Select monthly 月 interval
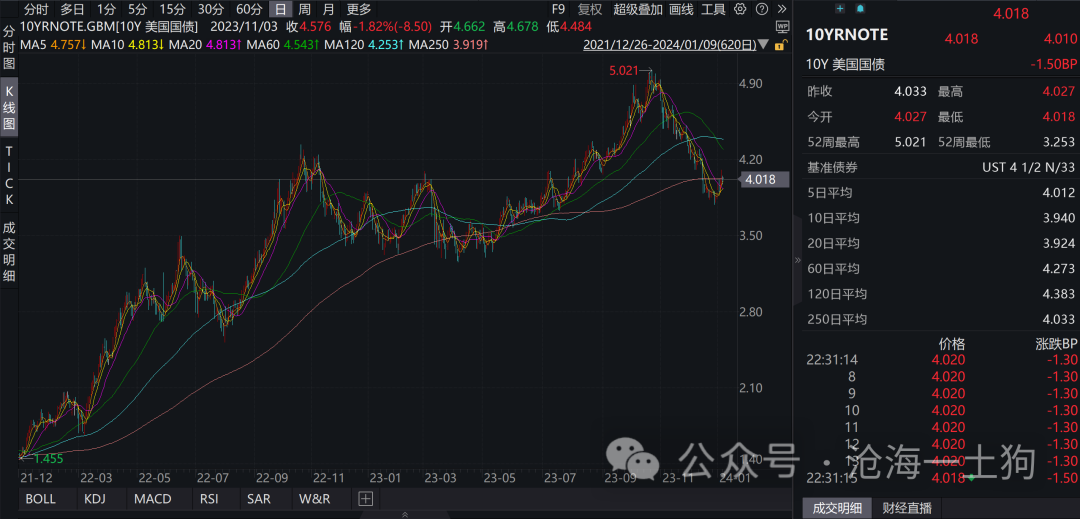The image size is (1080, 519). pyautogui.click(x=329, y=9)
